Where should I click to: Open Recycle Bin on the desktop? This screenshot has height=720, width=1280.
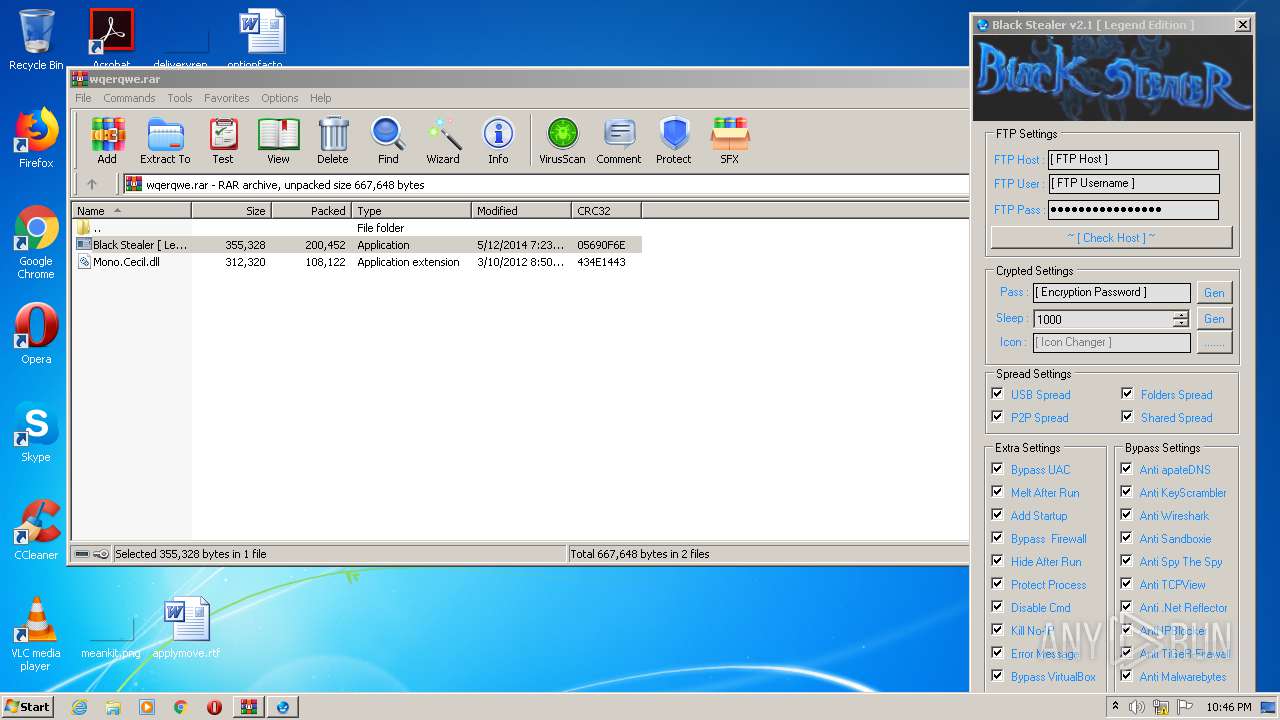point(36,40)
